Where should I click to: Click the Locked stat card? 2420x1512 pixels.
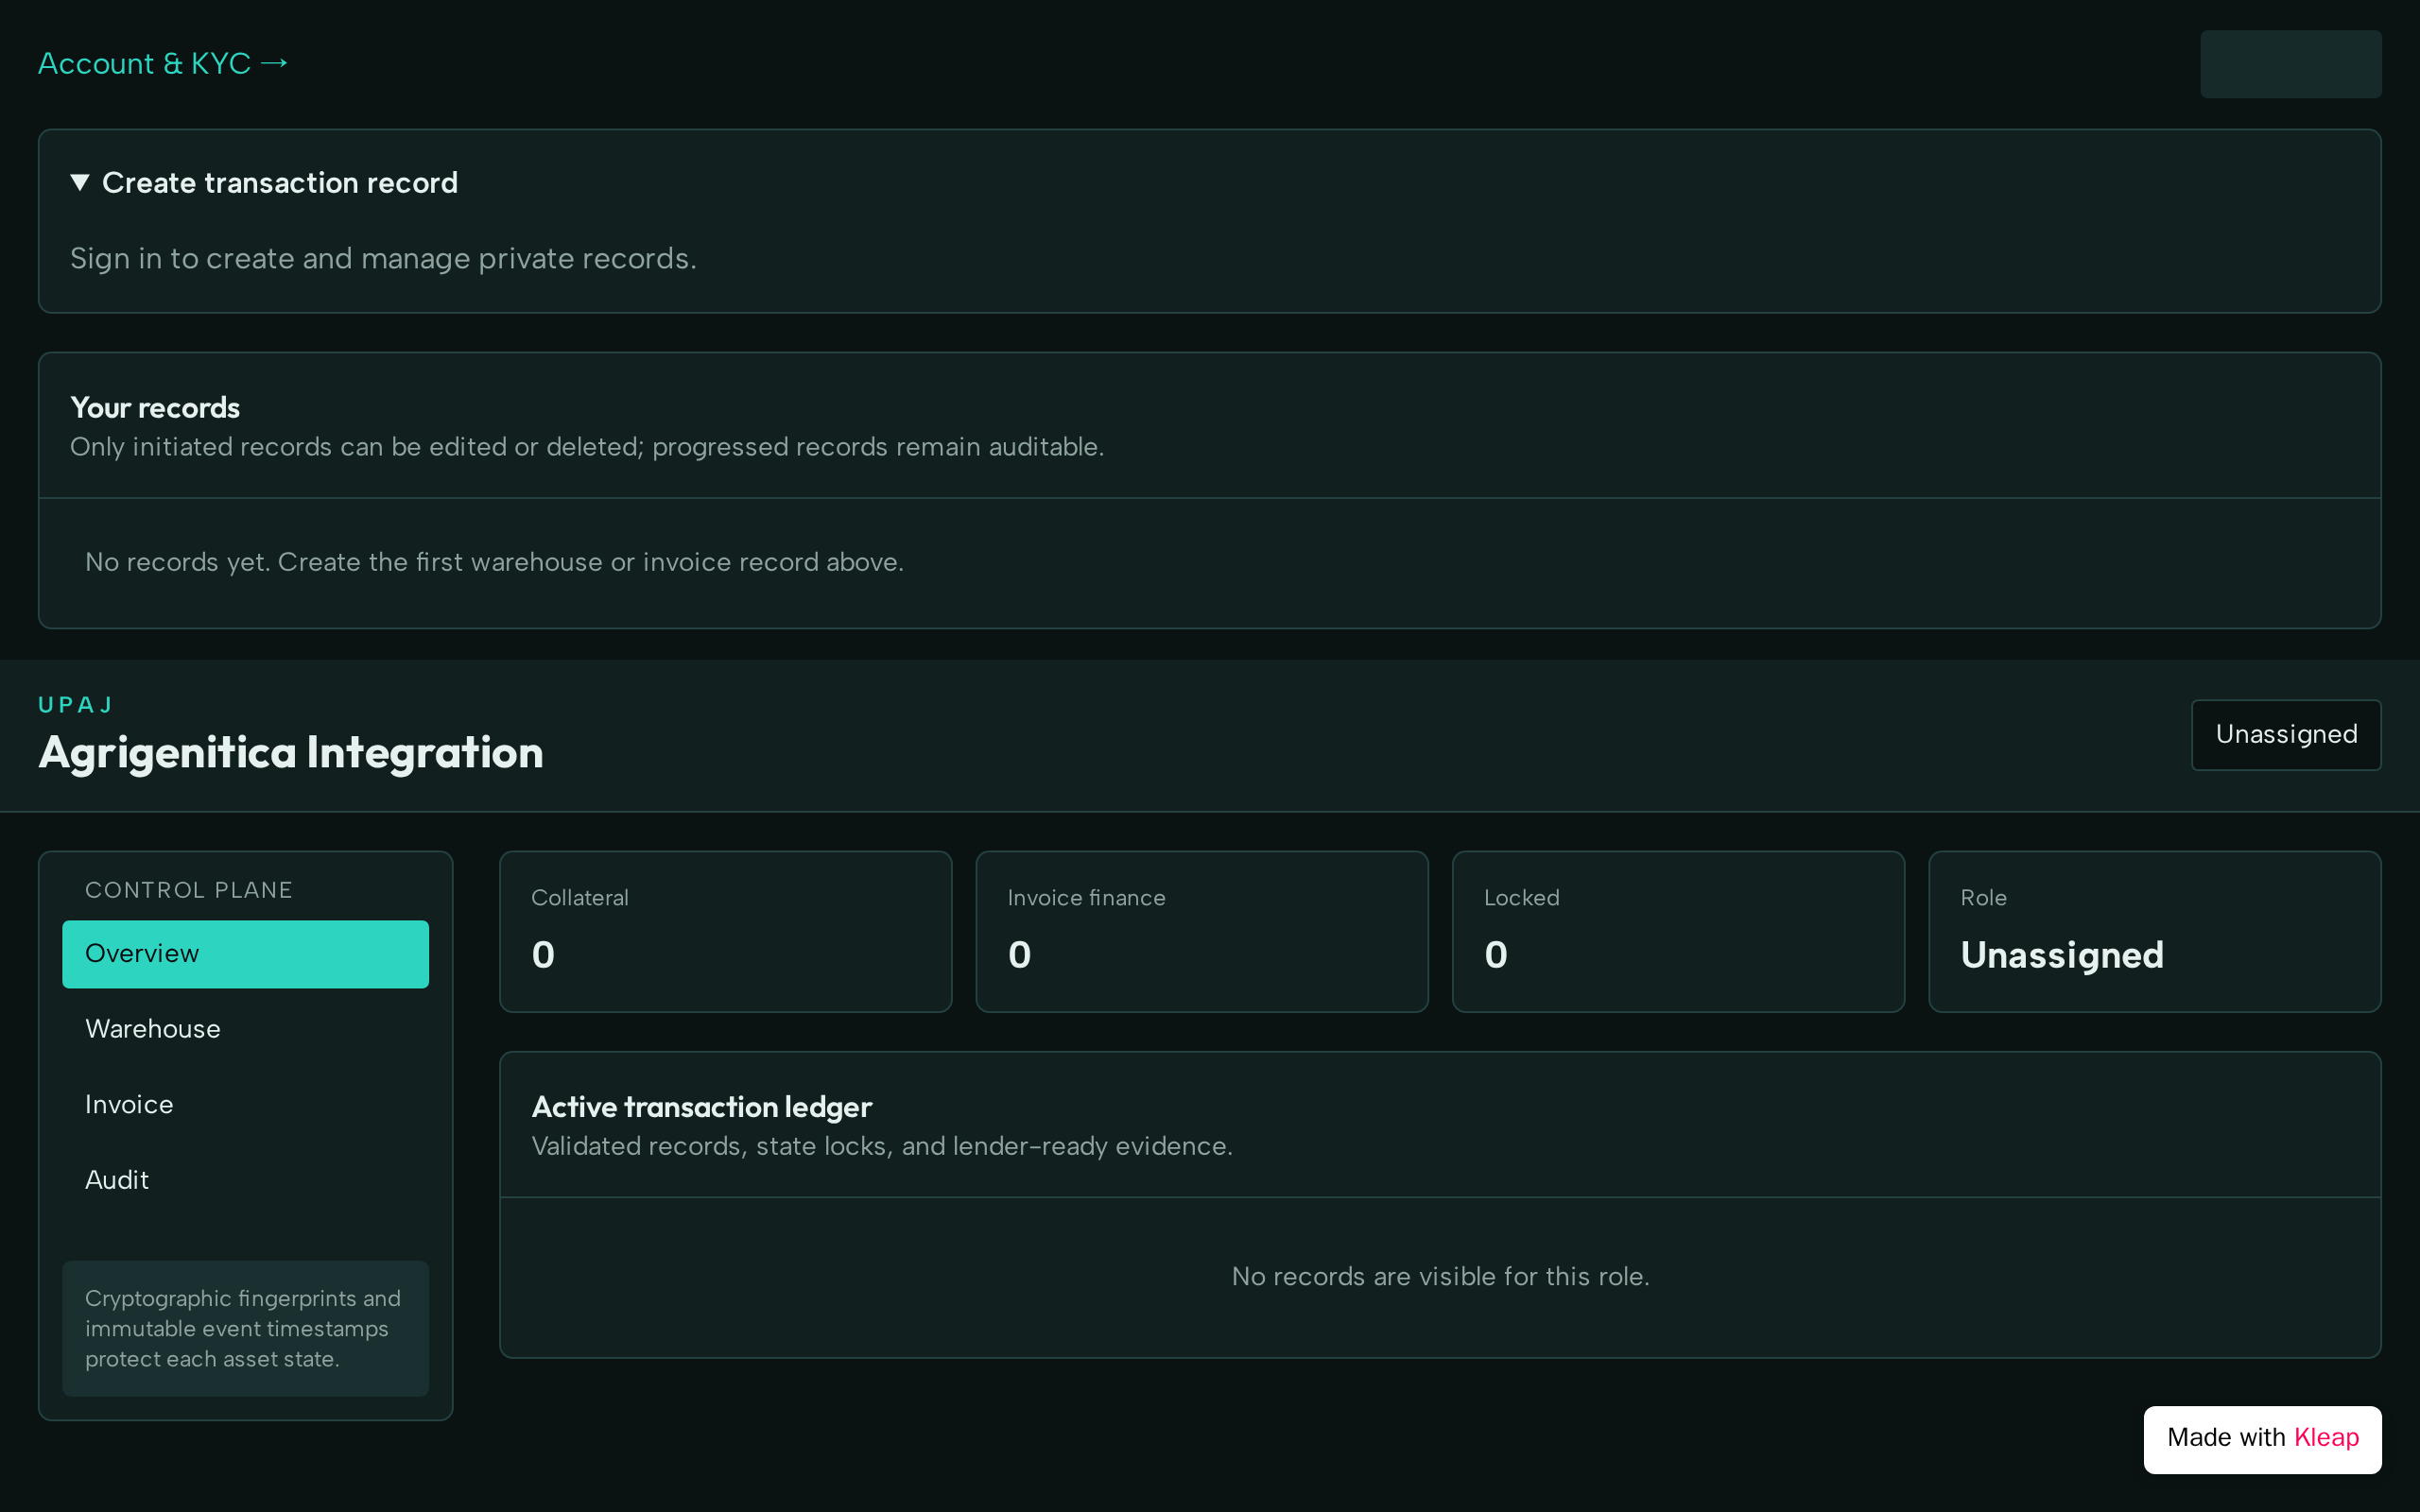(1678, 932)
